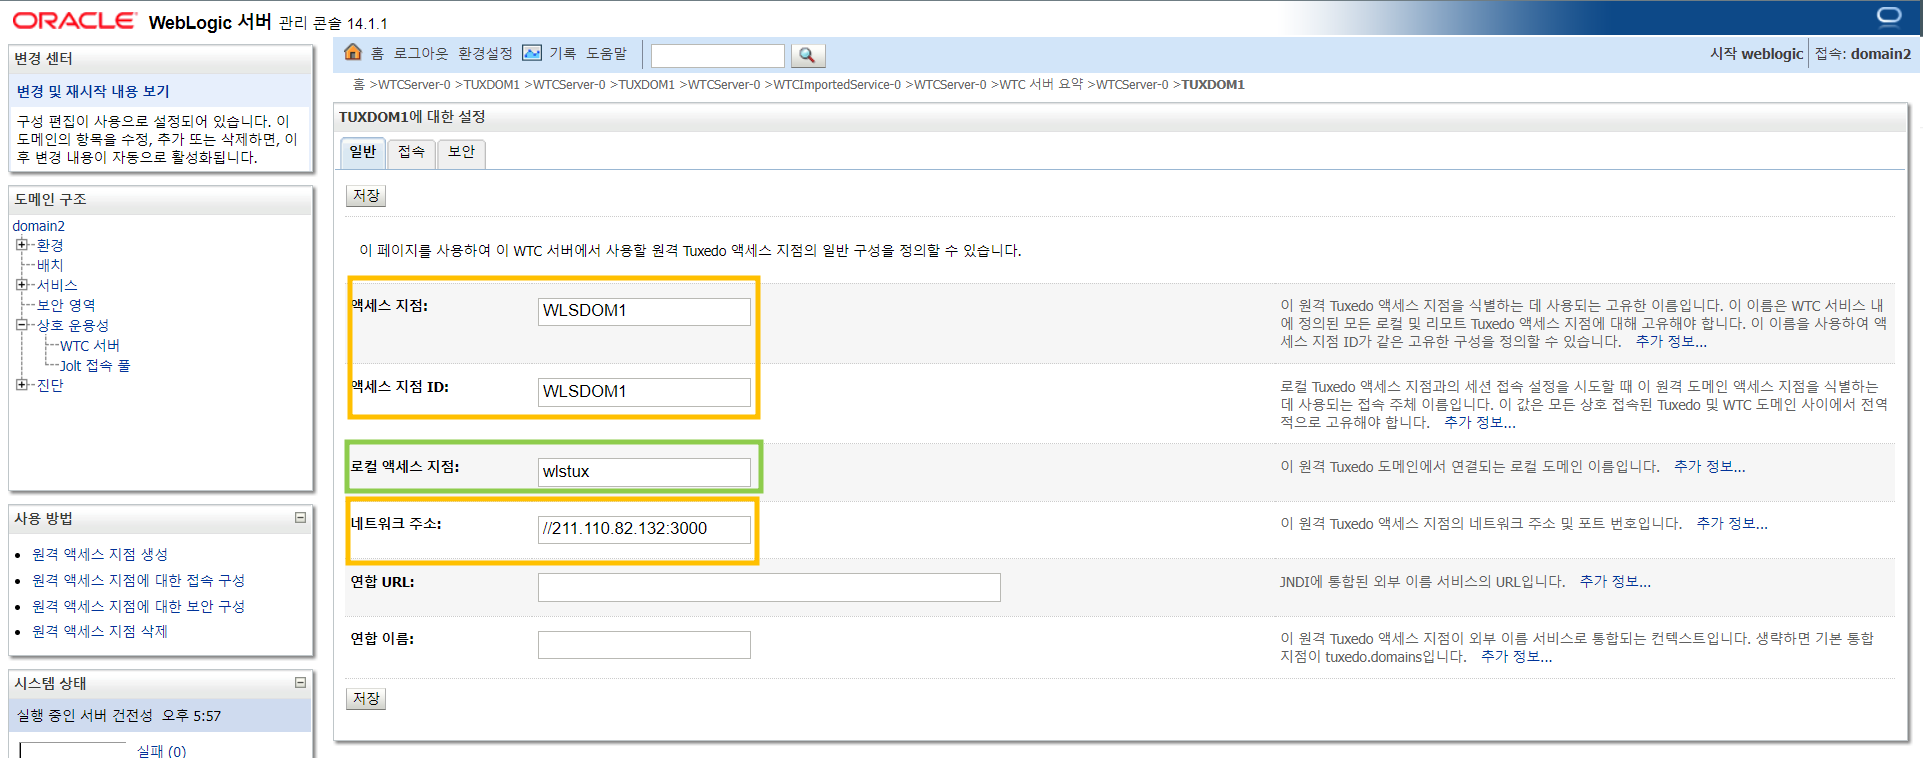Click the 연합 이름 input field
This screenshot has height=758, width=1923.
644,645
